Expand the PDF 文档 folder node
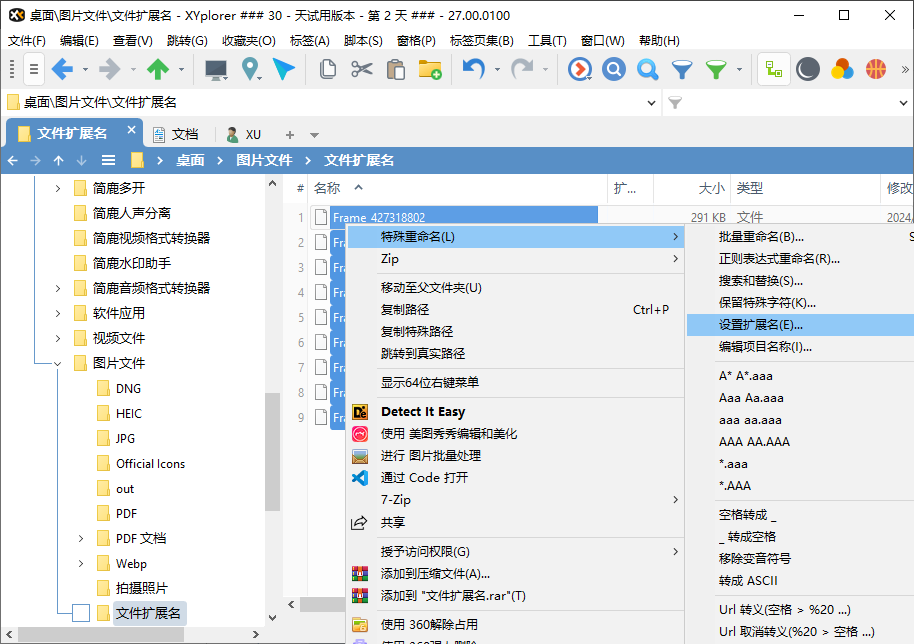The height and width of the screenshot is (644, 914). pos(81,538)
